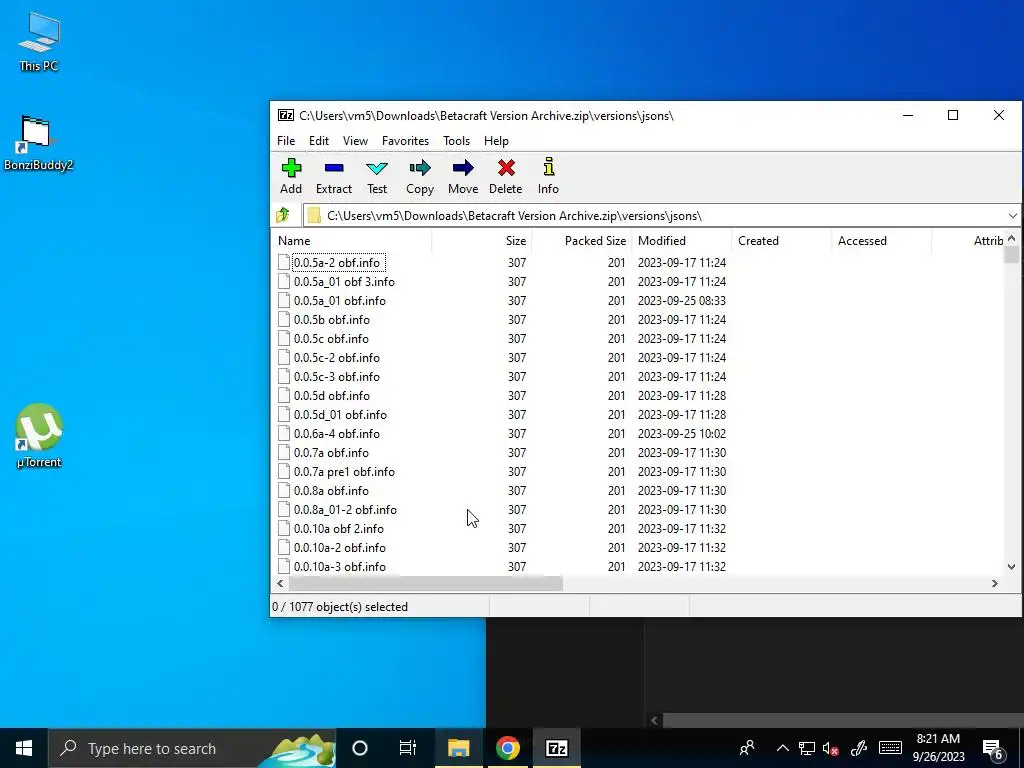Select file 0.0.5b obf.info
1024x768 pixels.
coord(332,319)
